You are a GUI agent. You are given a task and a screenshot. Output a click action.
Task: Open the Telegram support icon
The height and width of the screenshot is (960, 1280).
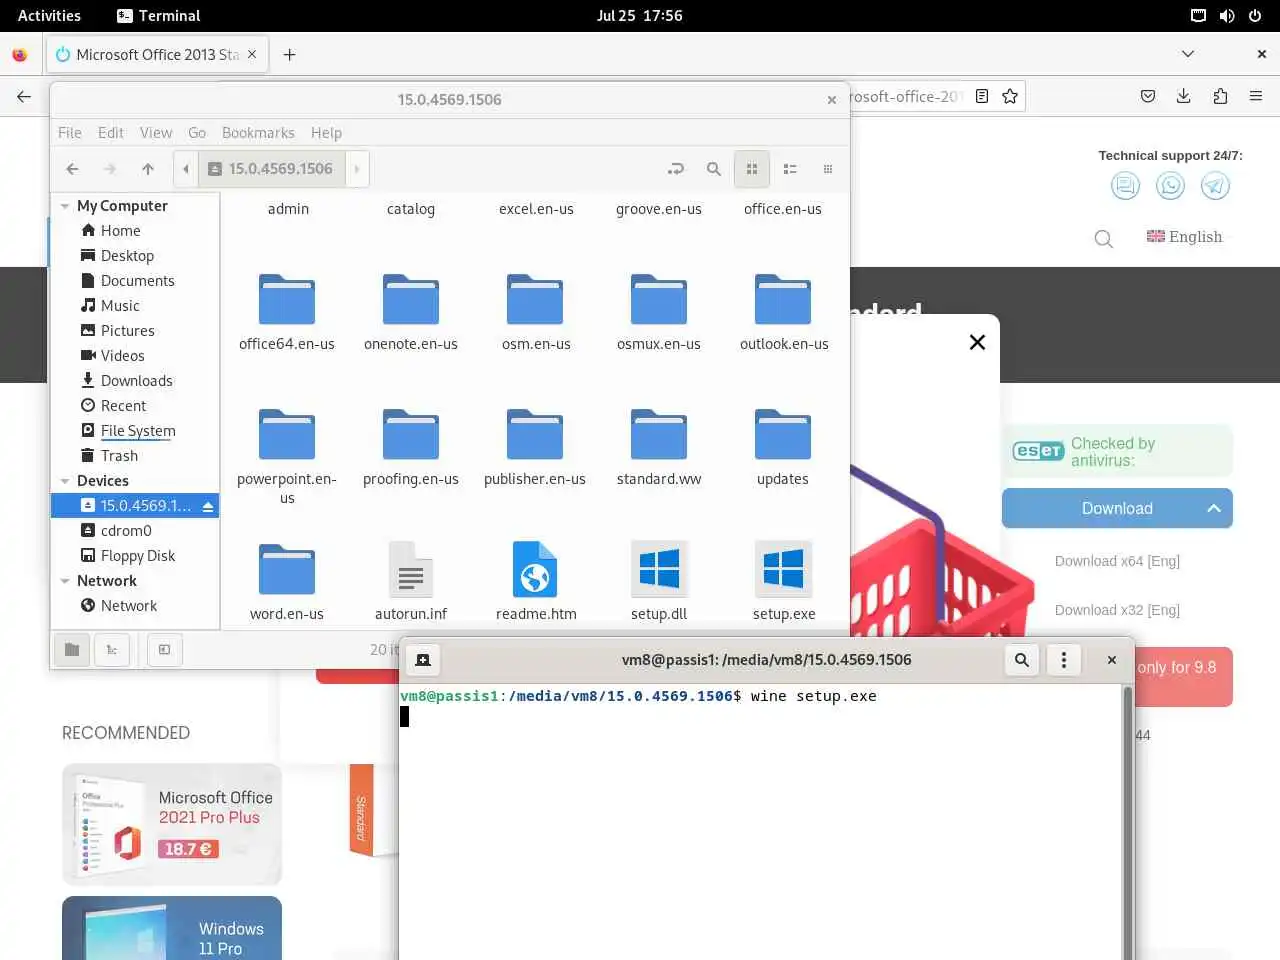click(x=1215, y=186)
